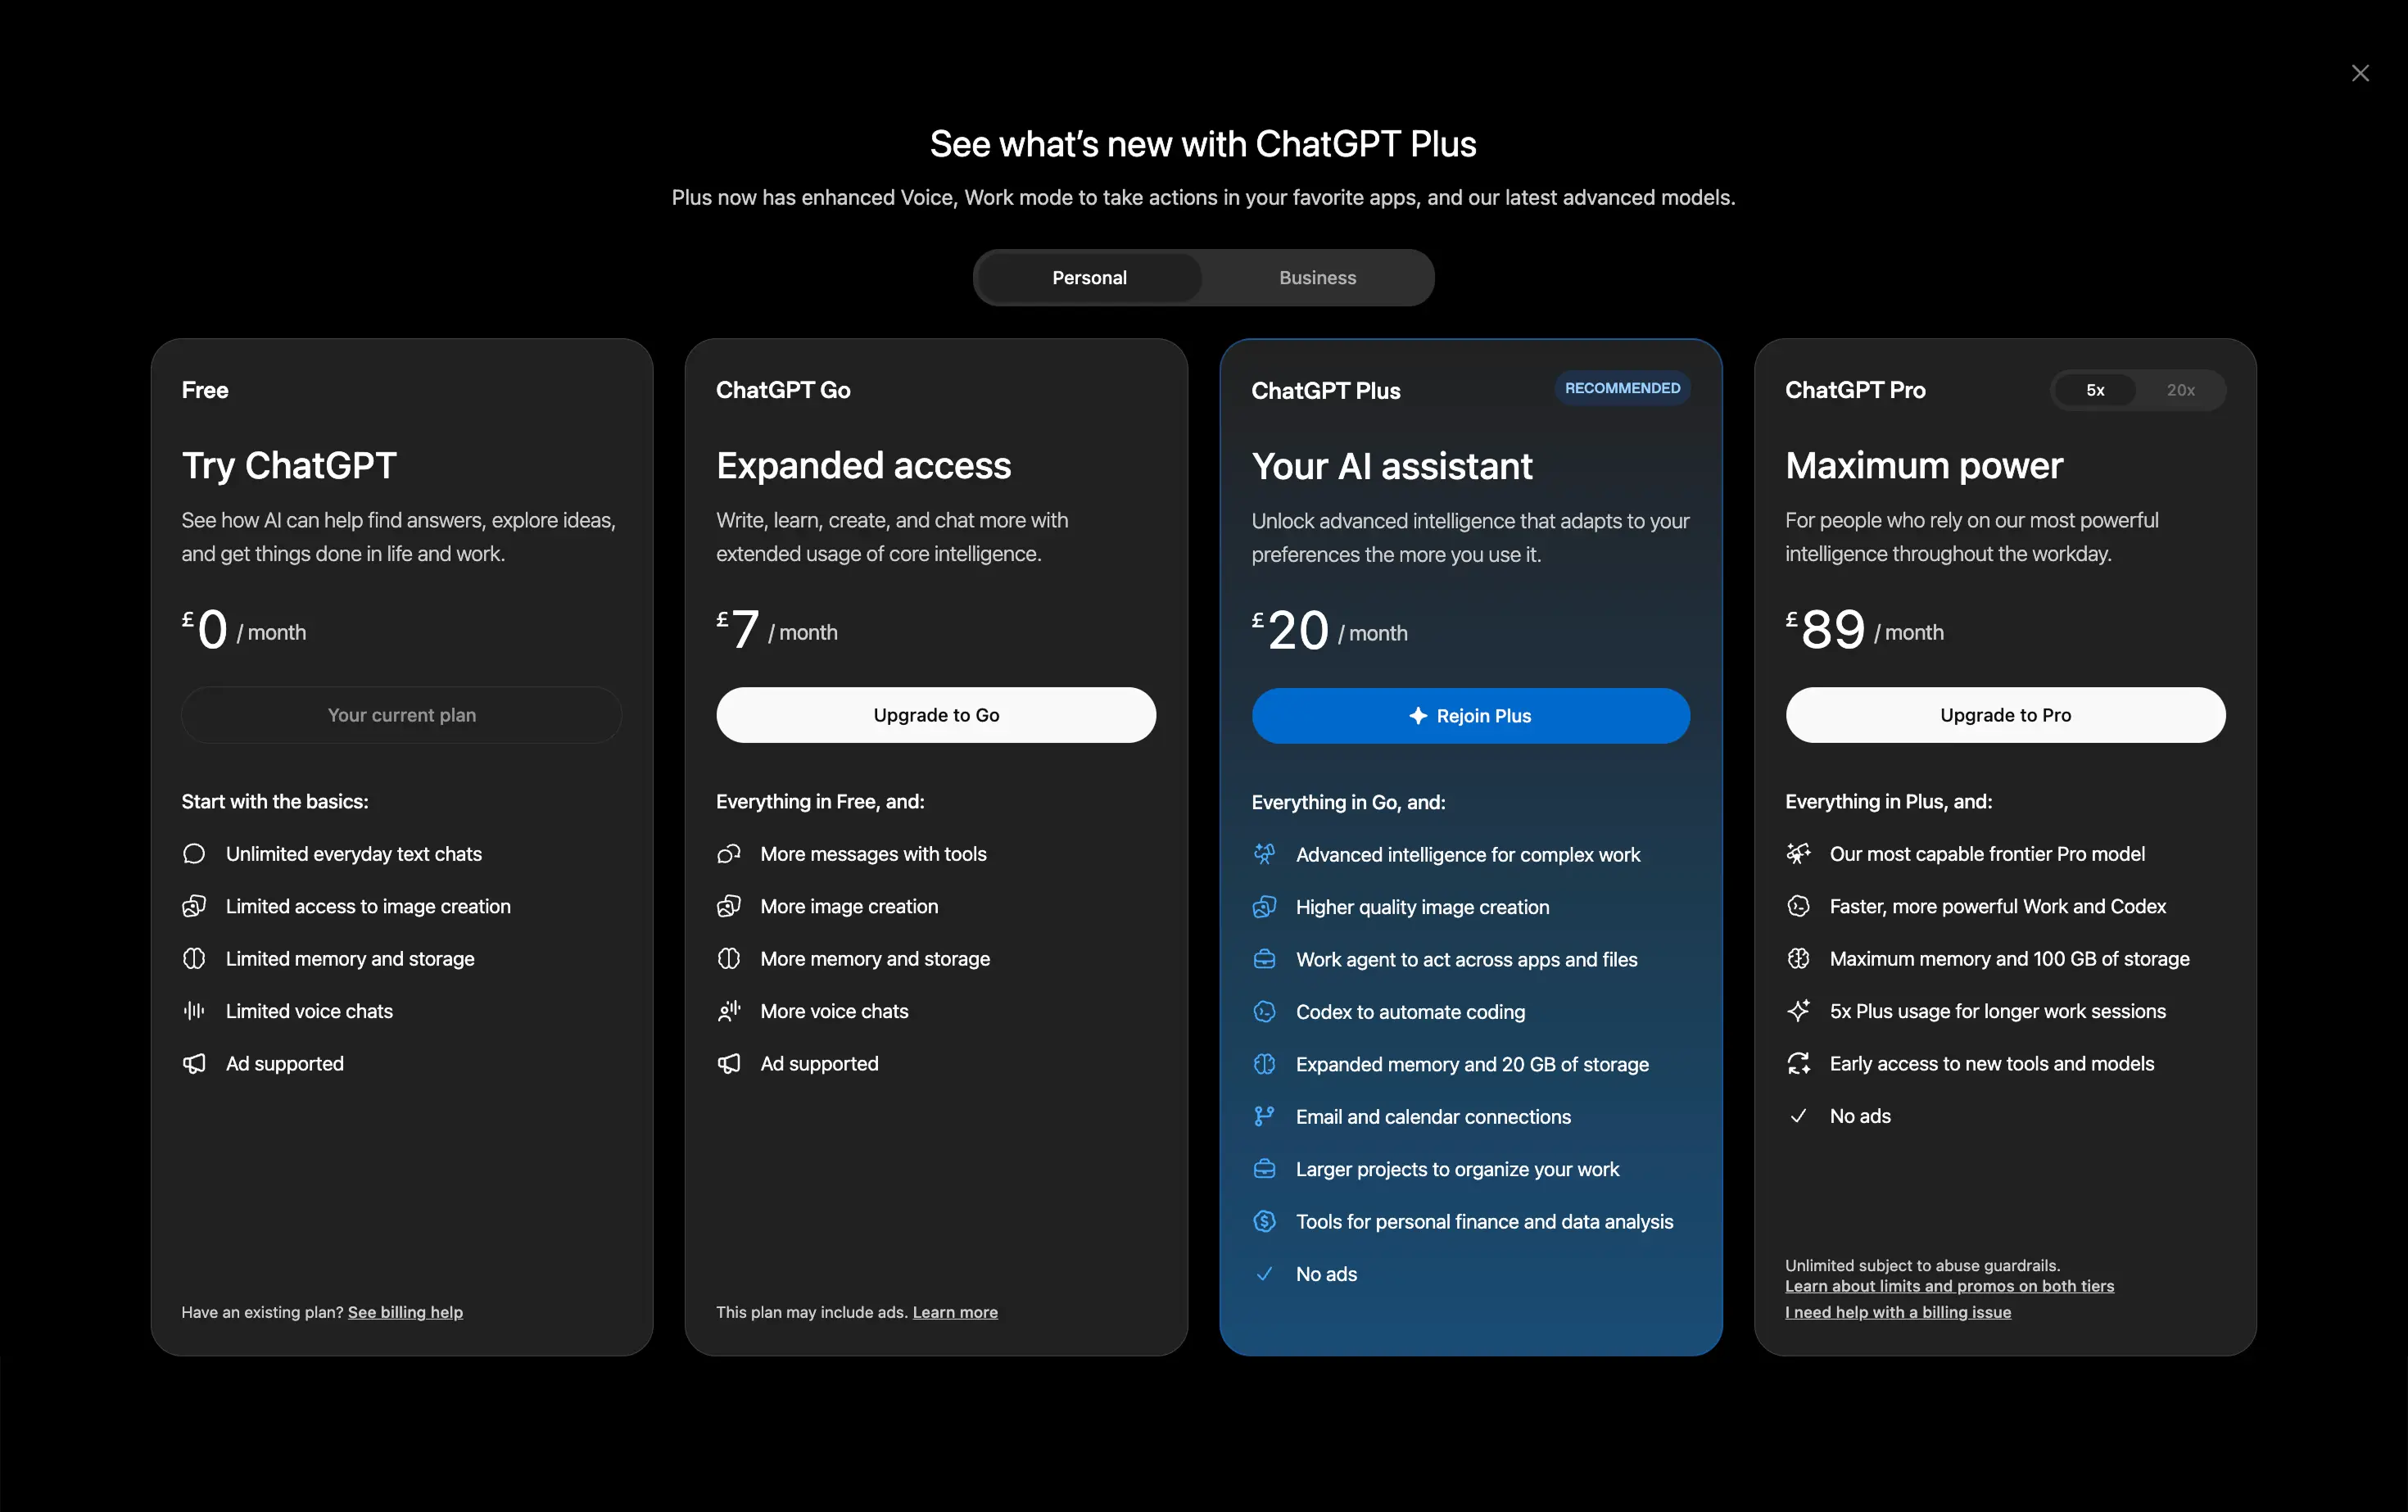
Task: Click the £0 / month price
Action: (244, 630)
